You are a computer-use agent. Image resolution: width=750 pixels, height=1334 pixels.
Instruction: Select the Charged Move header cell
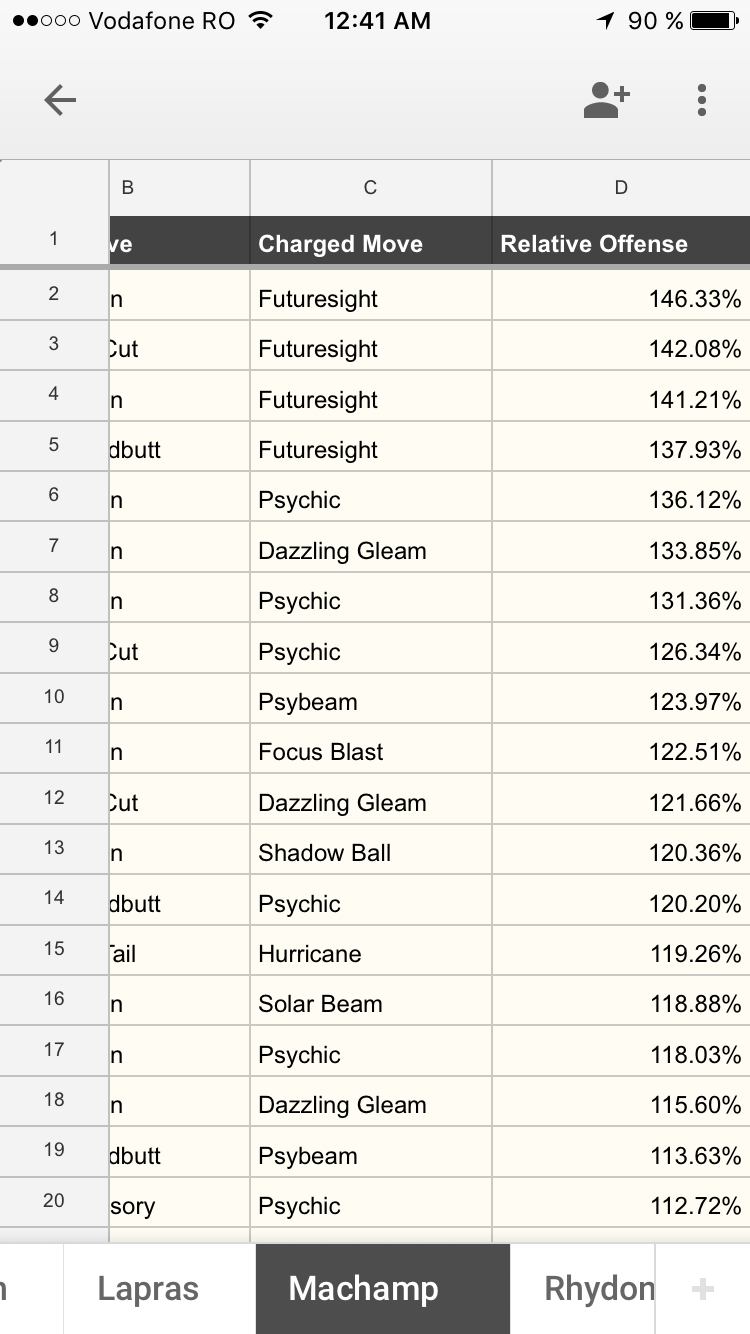(x=371, y=243)
